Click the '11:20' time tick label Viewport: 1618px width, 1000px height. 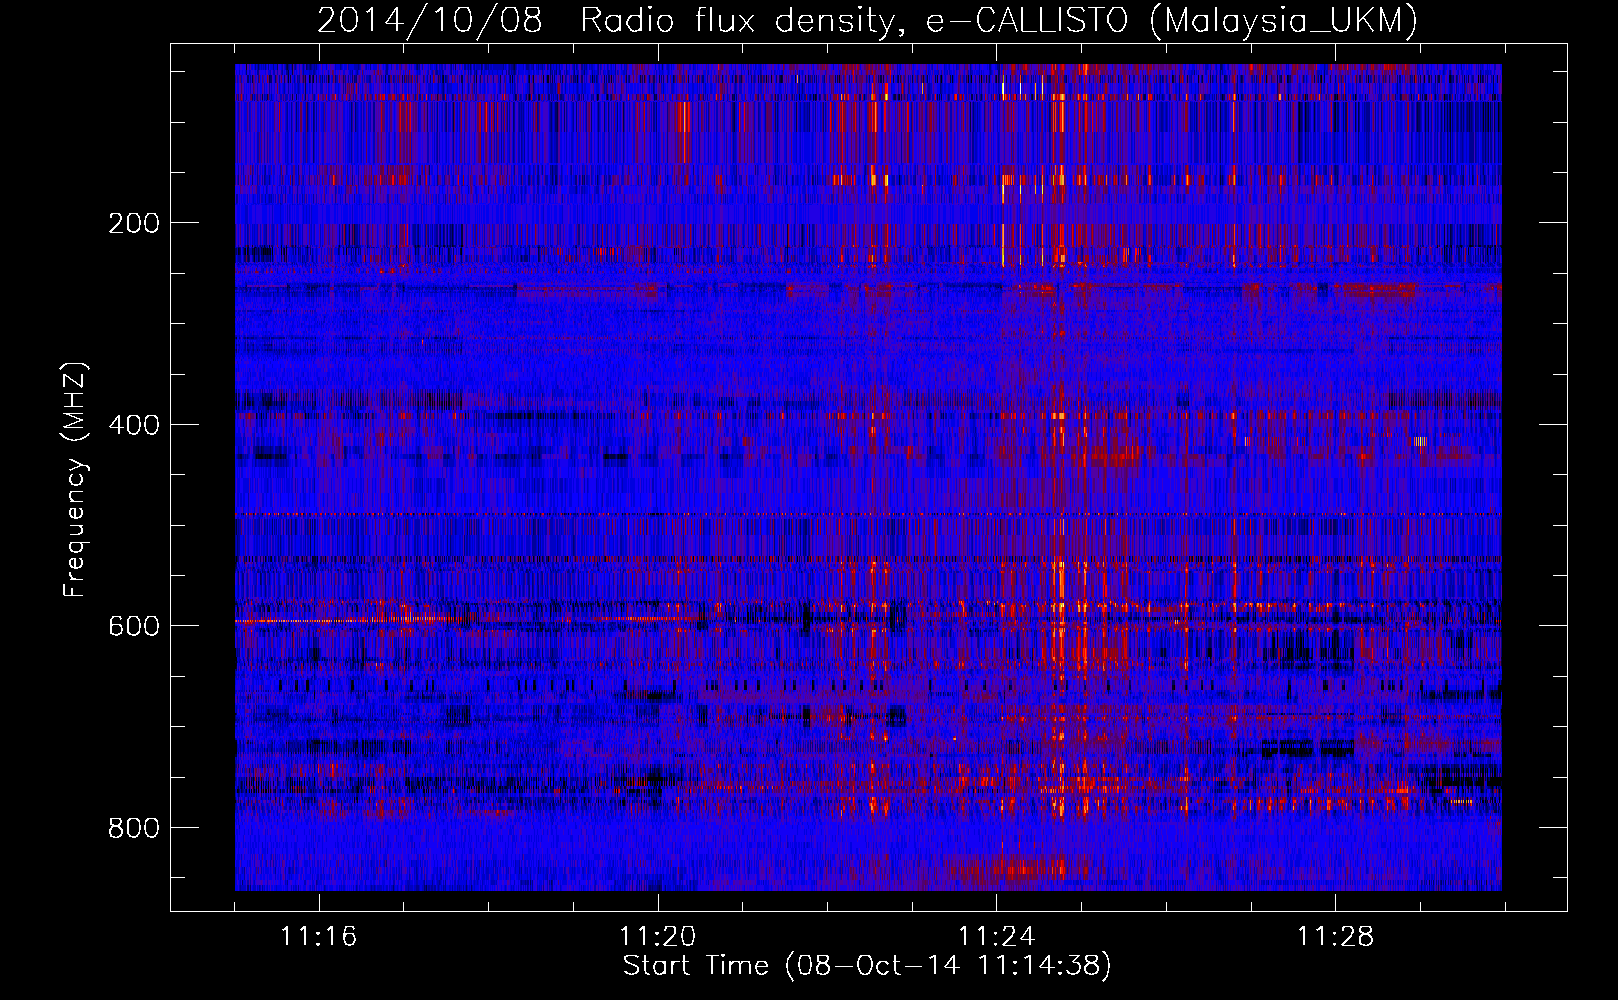tap(657, 937)
